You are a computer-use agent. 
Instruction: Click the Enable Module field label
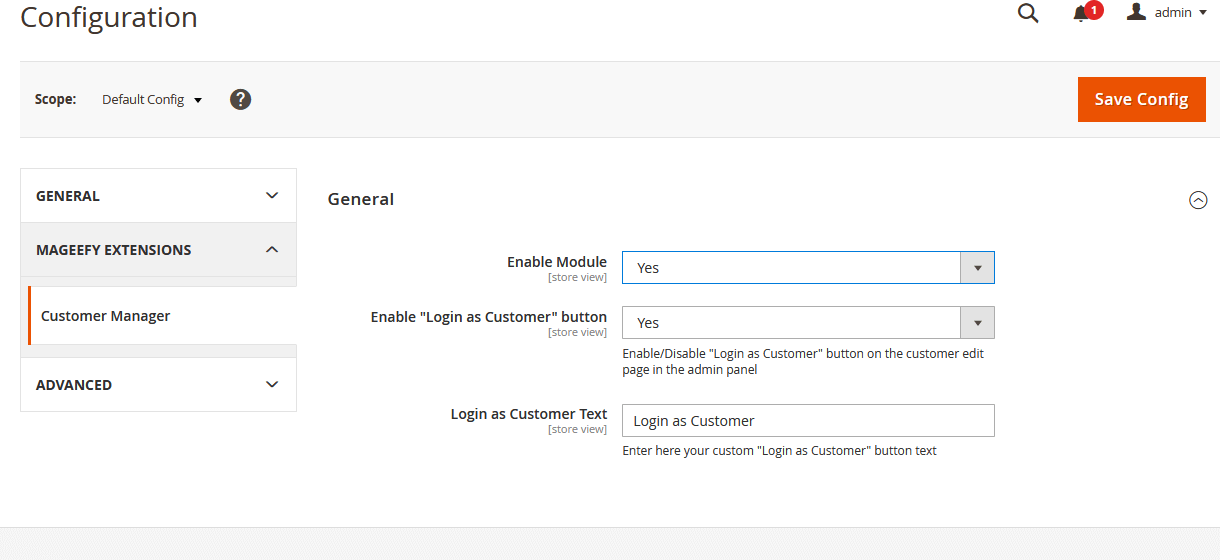click(x=556, y=262)
